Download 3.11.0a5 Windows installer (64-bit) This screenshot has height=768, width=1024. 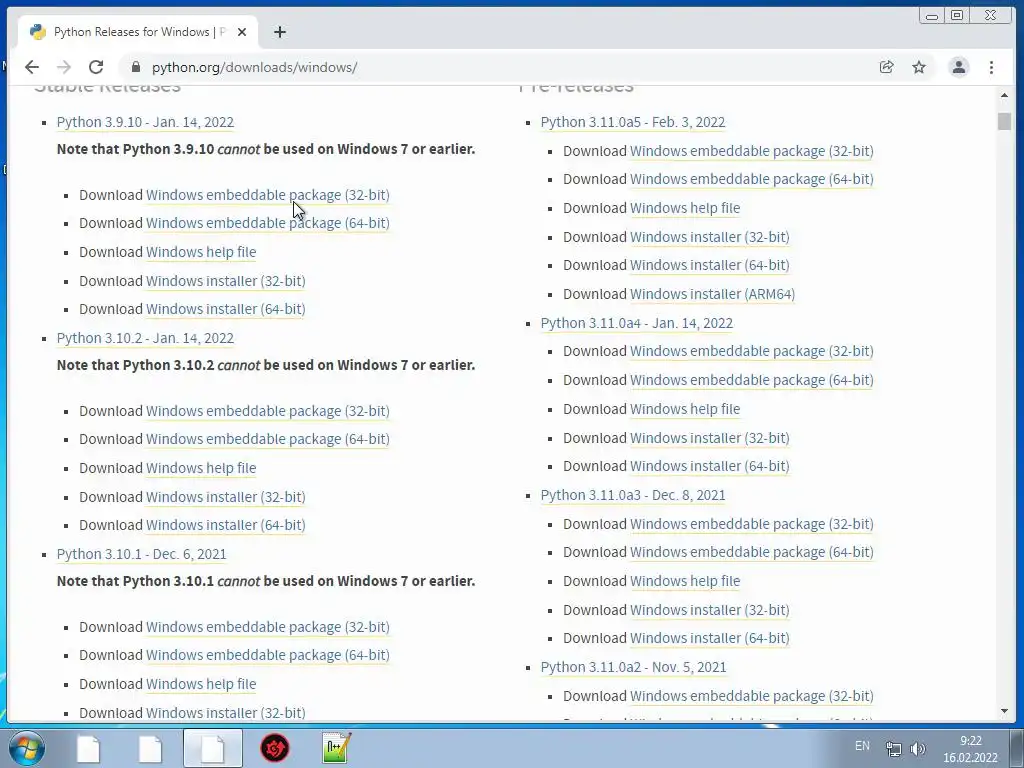(710, 265)
